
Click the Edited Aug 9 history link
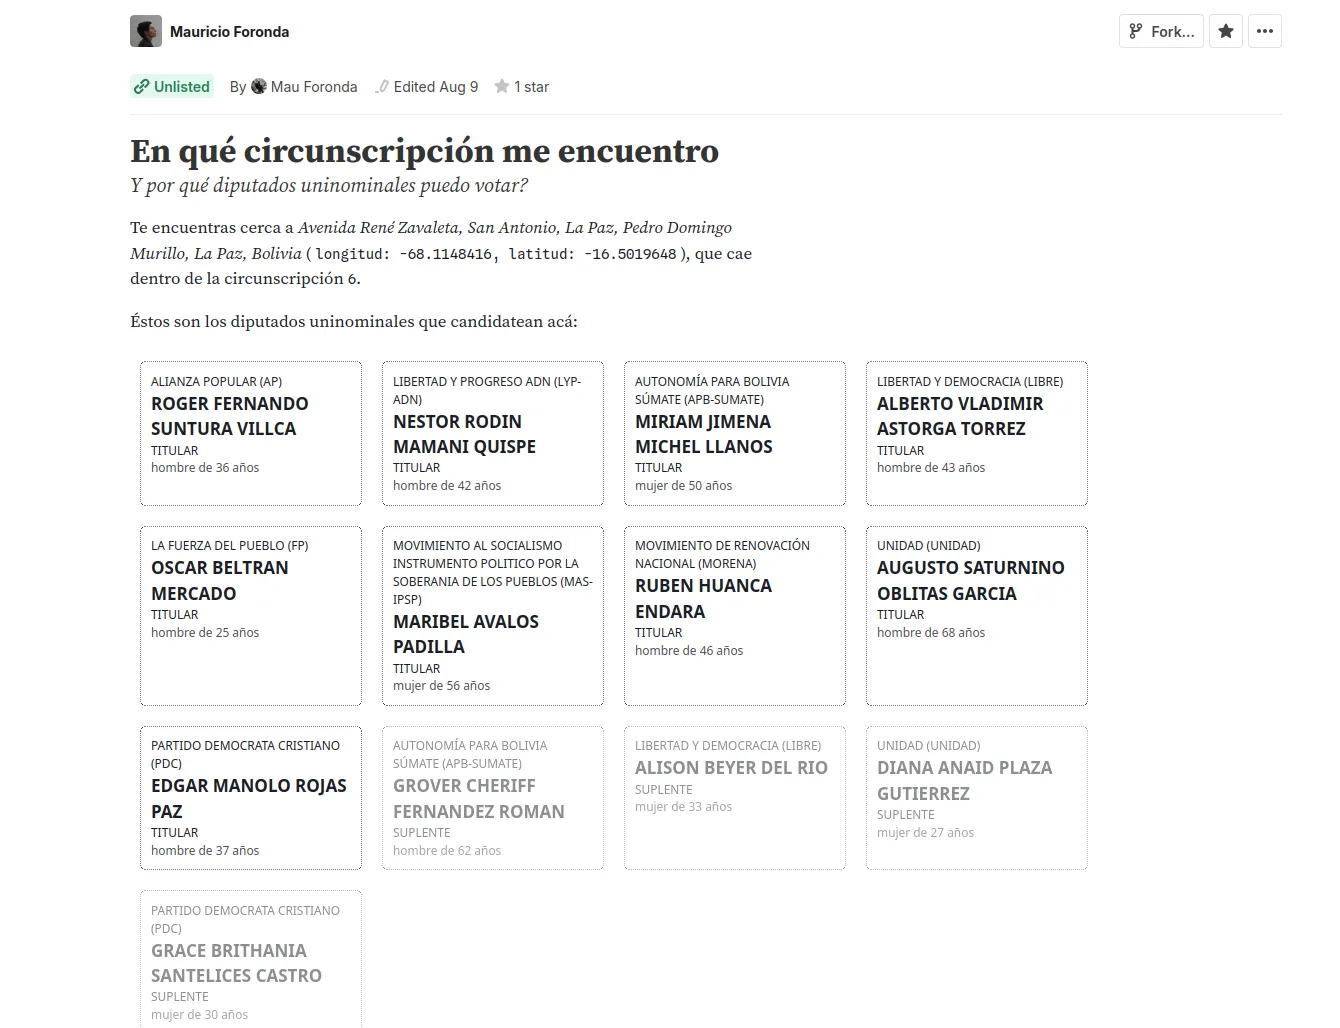coord(436,86)
